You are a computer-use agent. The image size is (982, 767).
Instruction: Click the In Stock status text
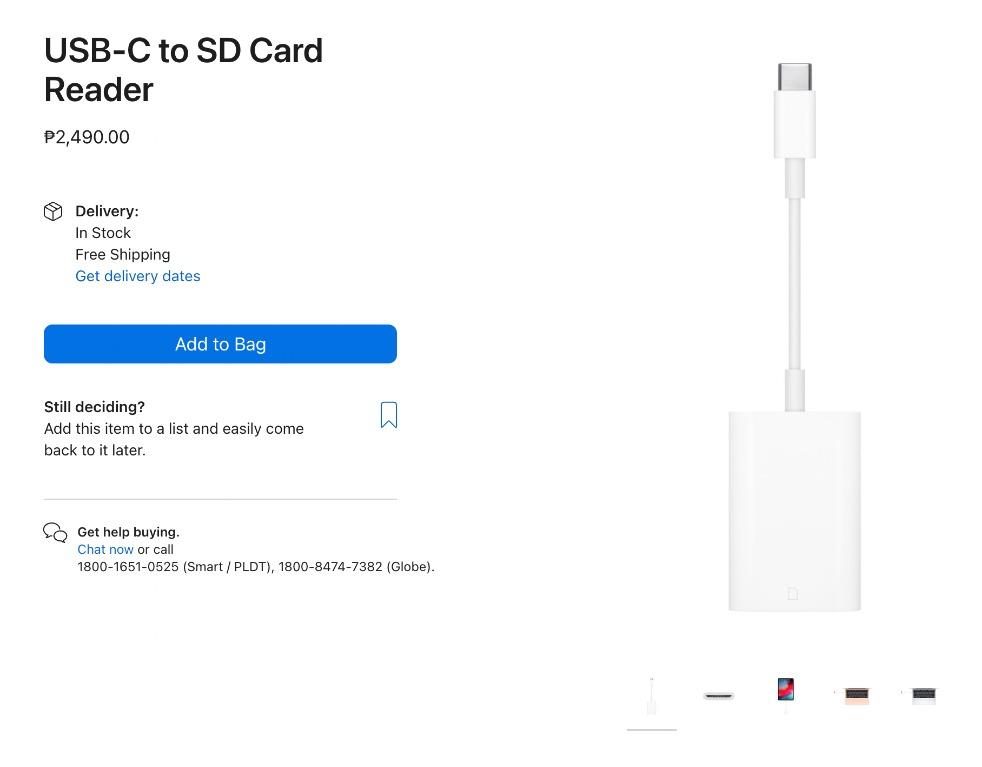pos(103,232)
